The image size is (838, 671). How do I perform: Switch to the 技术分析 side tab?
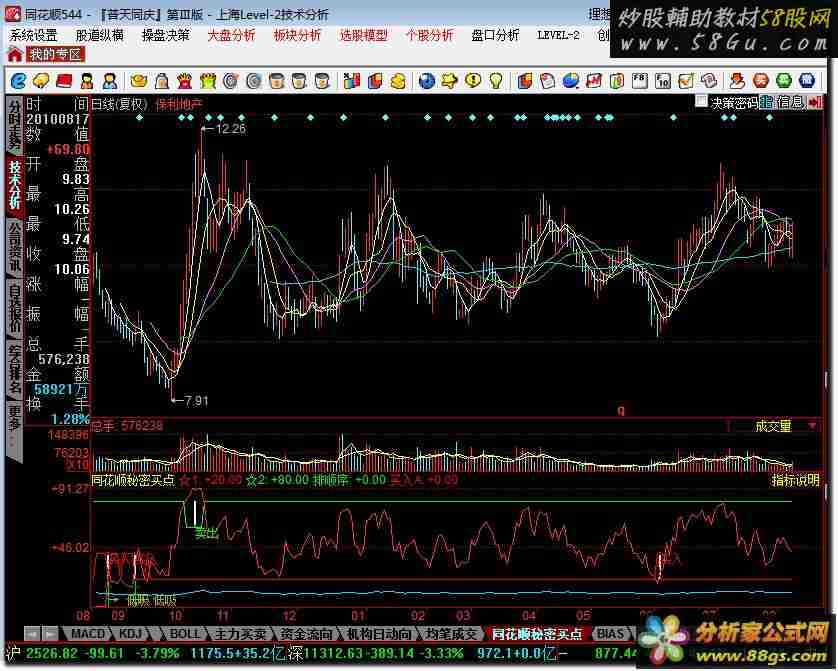[x=14, y=185]
